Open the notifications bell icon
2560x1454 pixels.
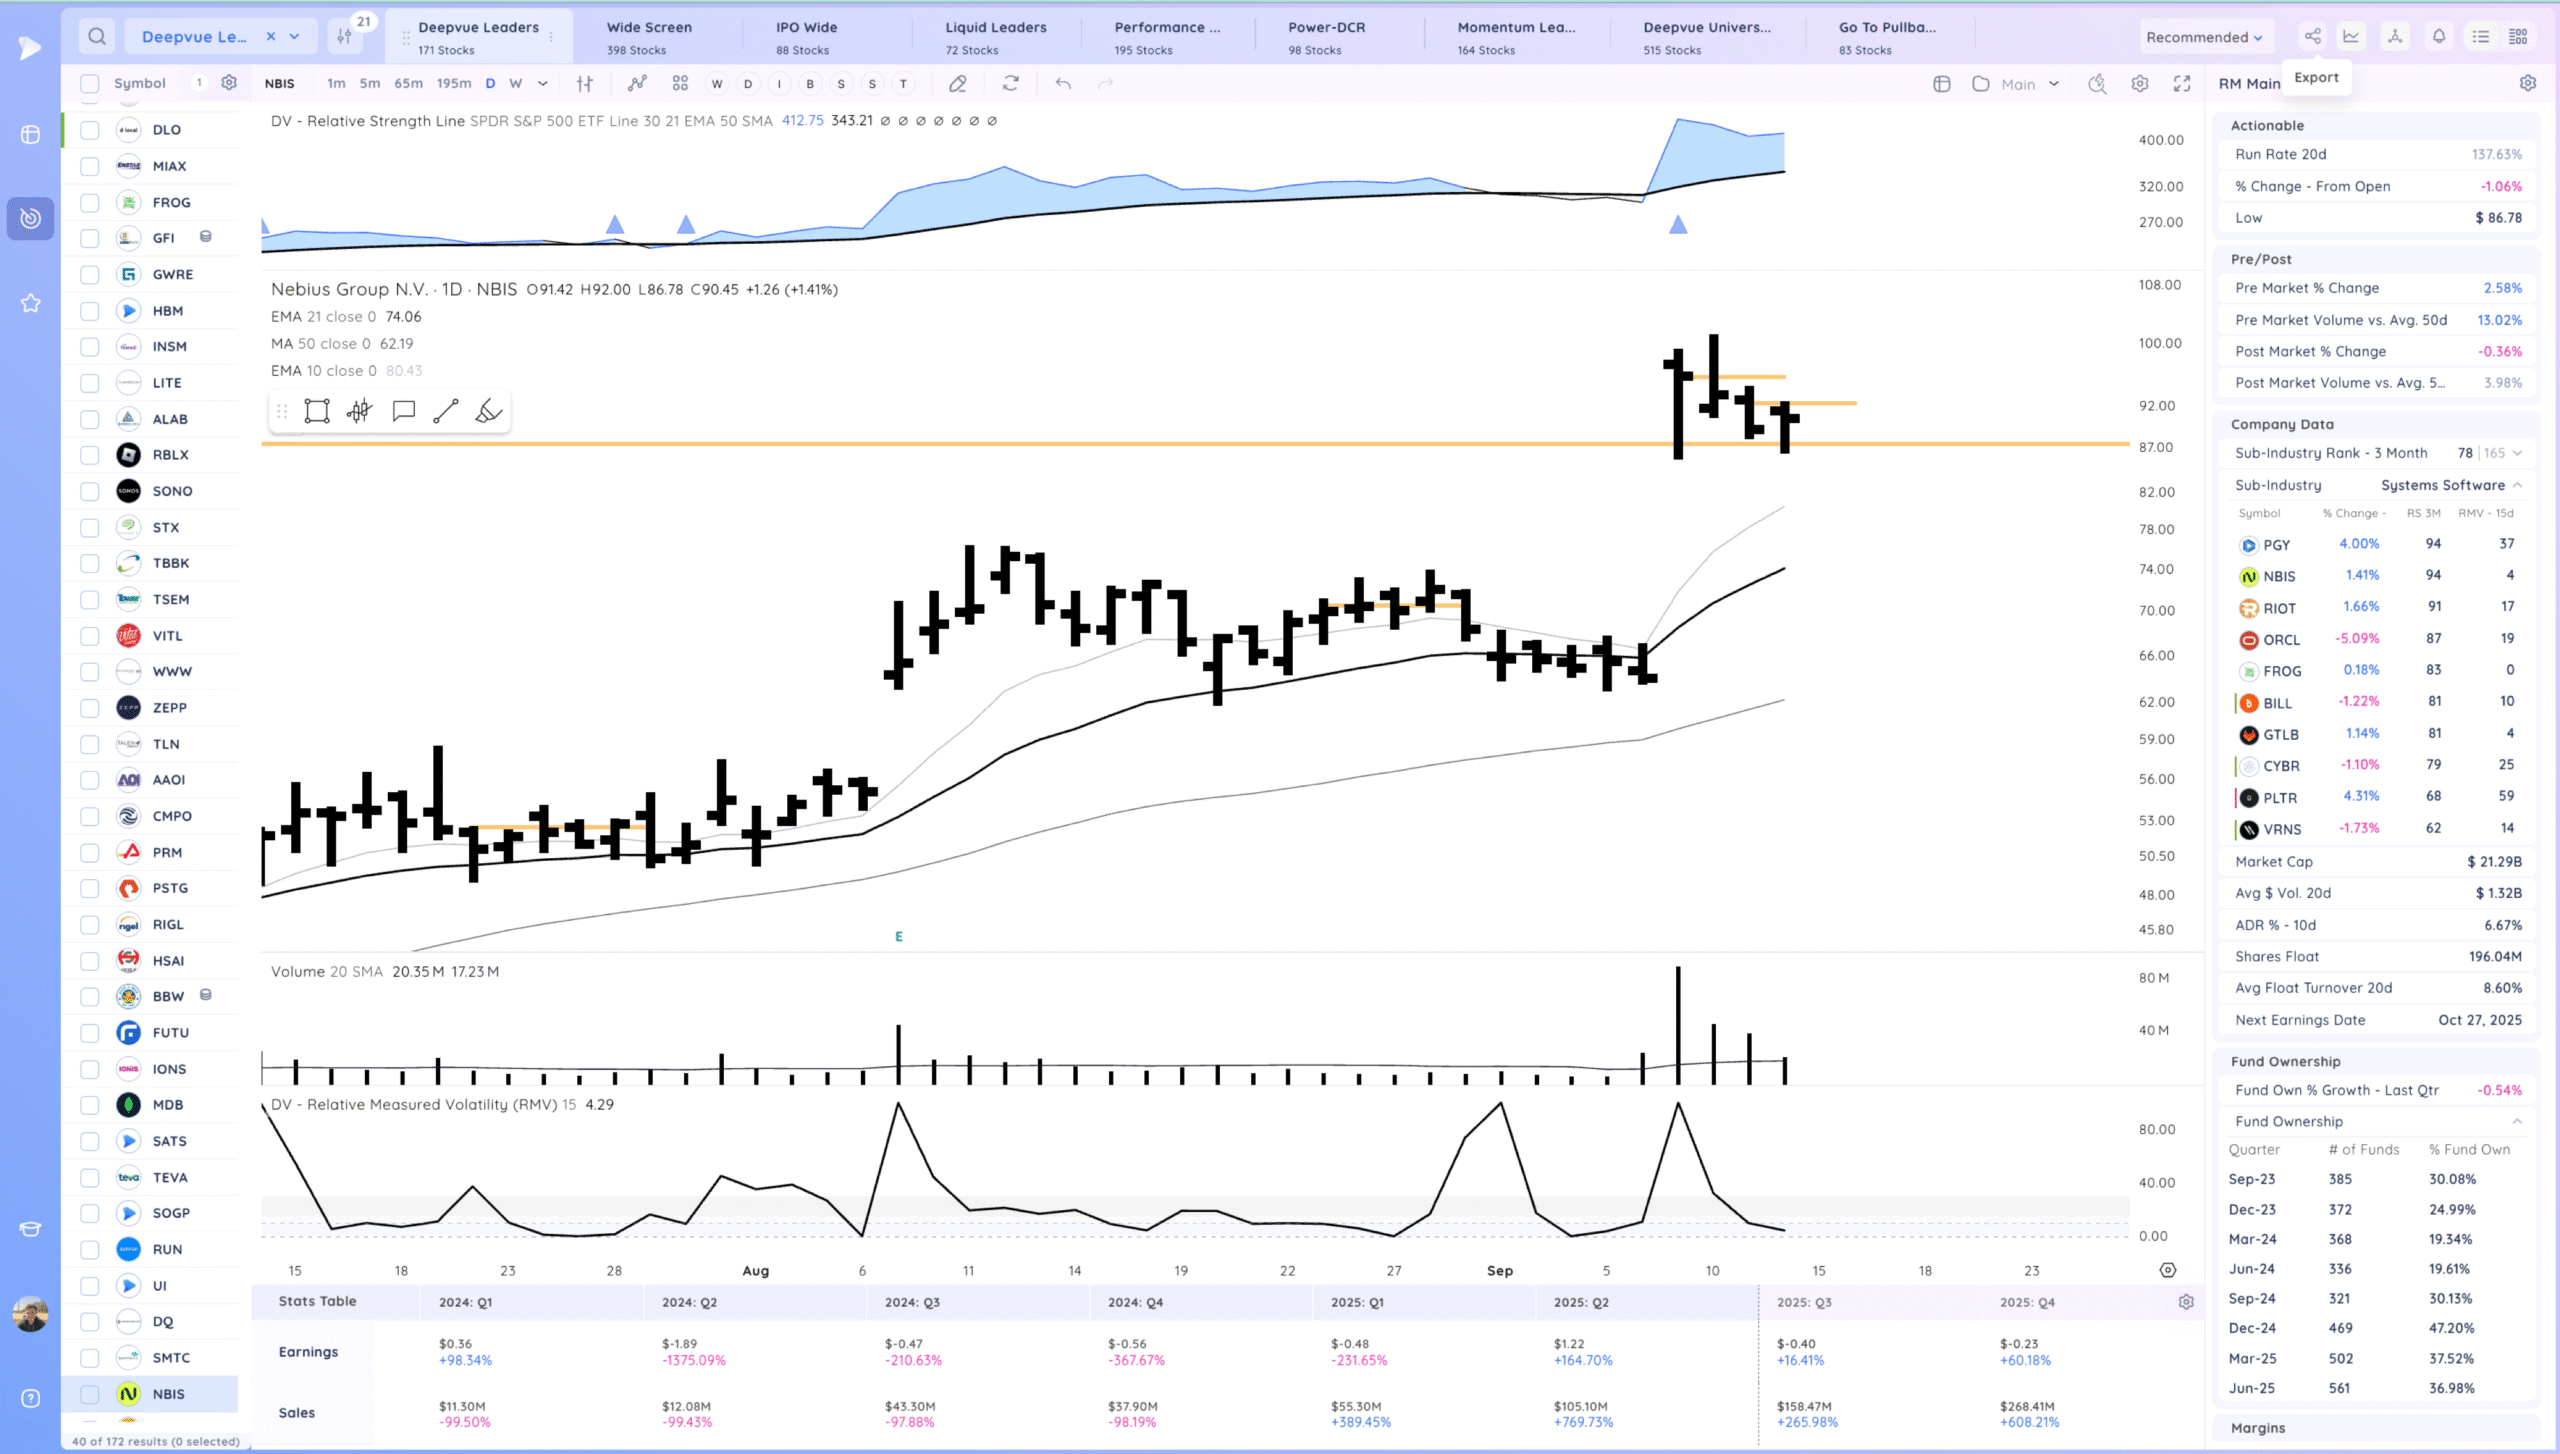[x=2439, y=37]
